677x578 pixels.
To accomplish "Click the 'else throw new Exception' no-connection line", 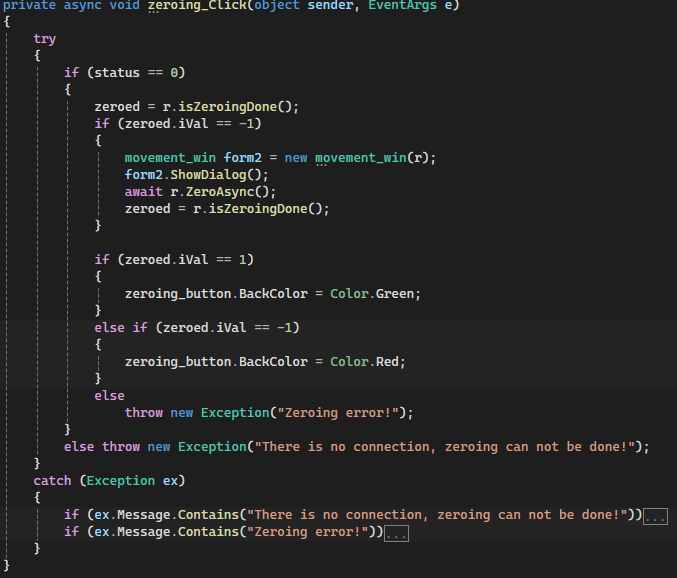I will (x=357, y=447).
